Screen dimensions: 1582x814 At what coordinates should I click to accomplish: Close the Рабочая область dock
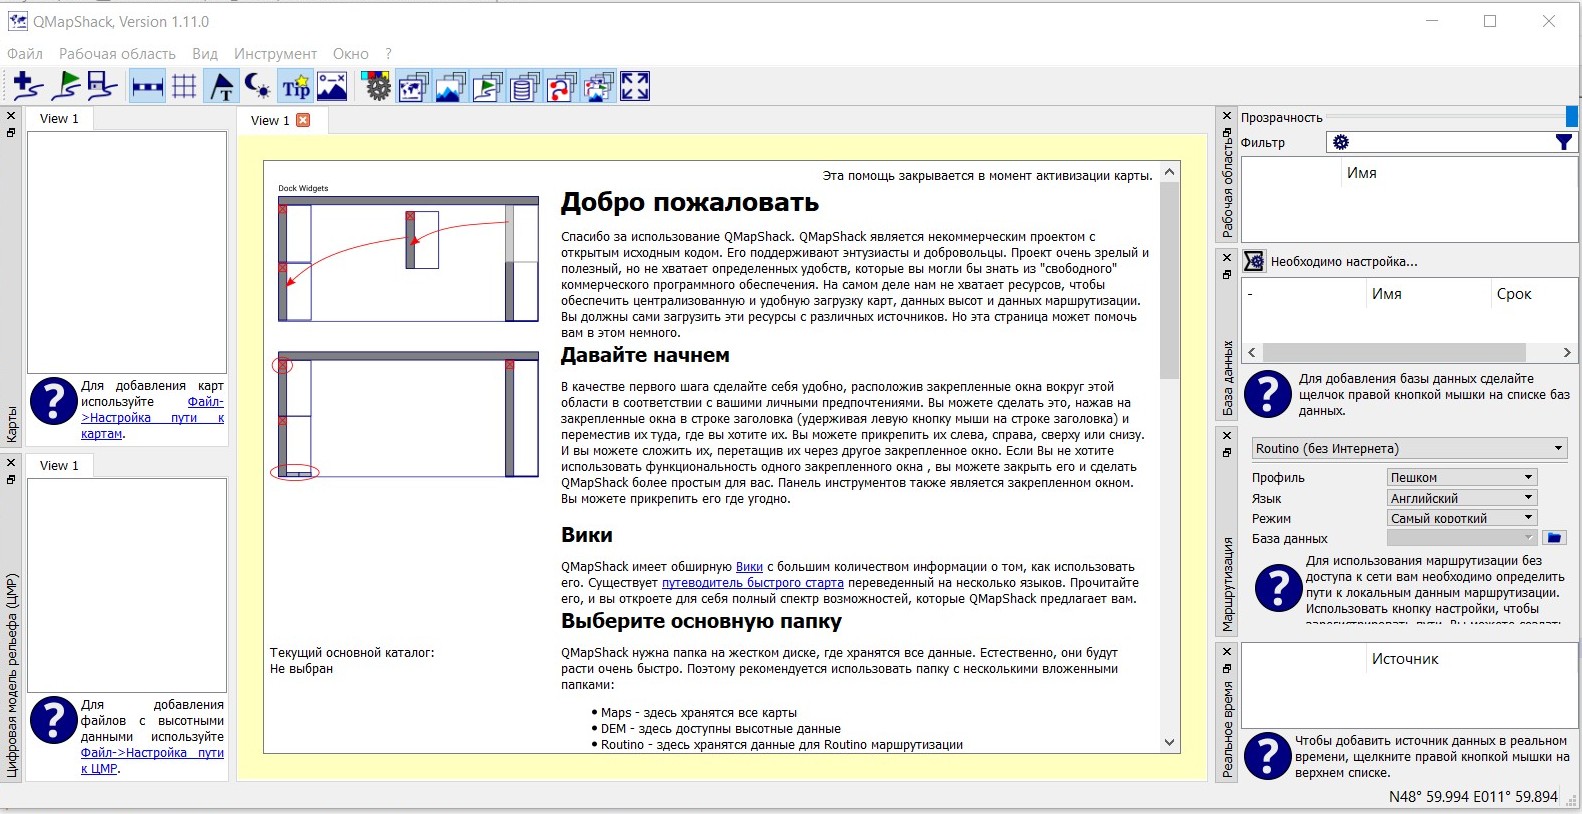pos(1227,116)
